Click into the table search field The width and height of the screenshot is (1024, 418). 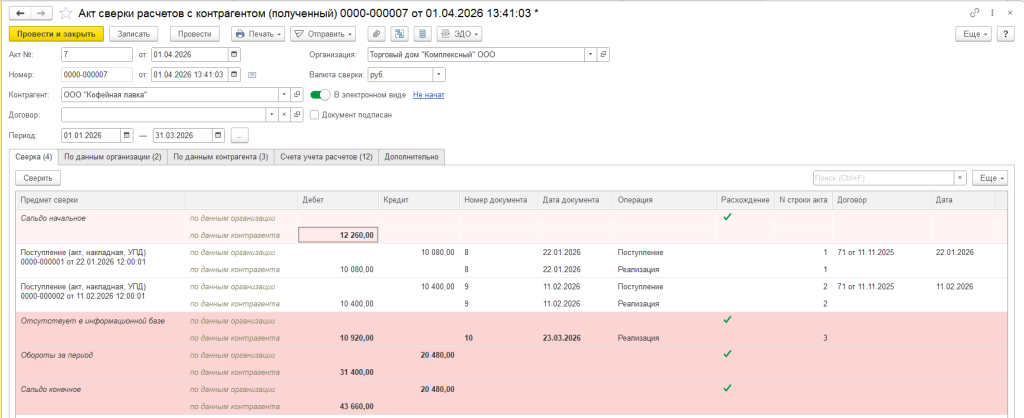coord(883,177)
